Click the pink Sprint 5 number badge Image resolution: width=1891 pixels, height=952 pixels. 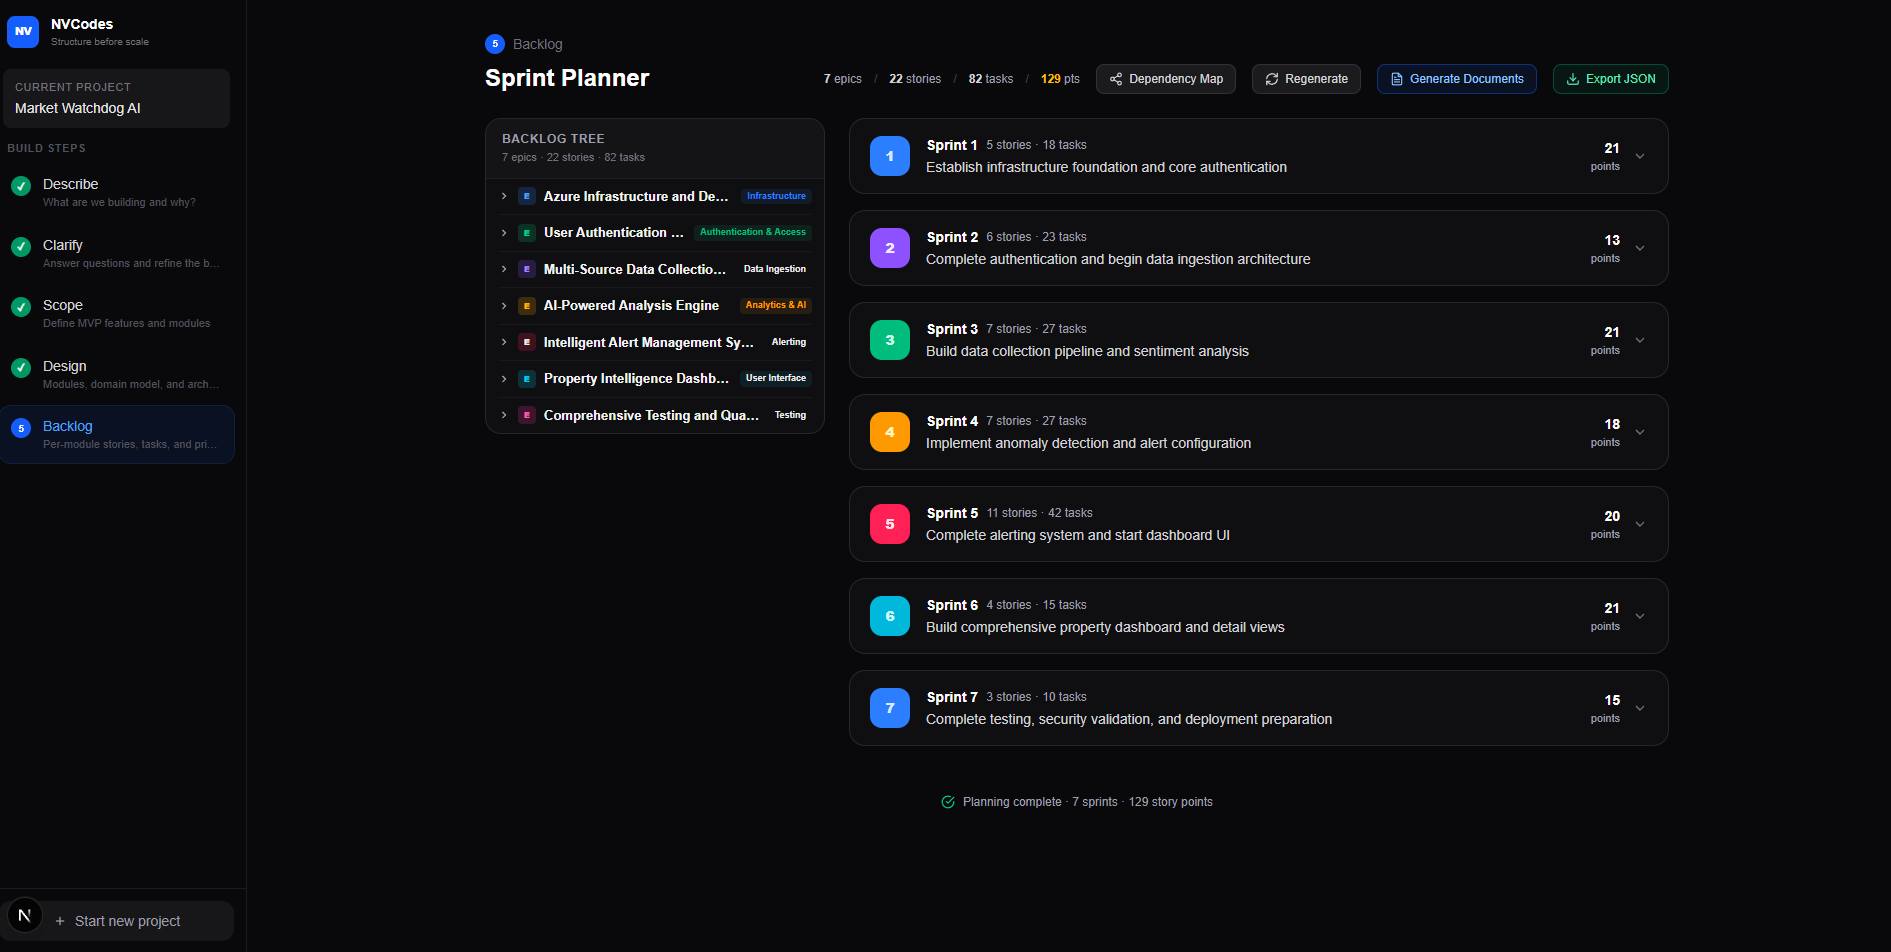(x=889, y=523)
